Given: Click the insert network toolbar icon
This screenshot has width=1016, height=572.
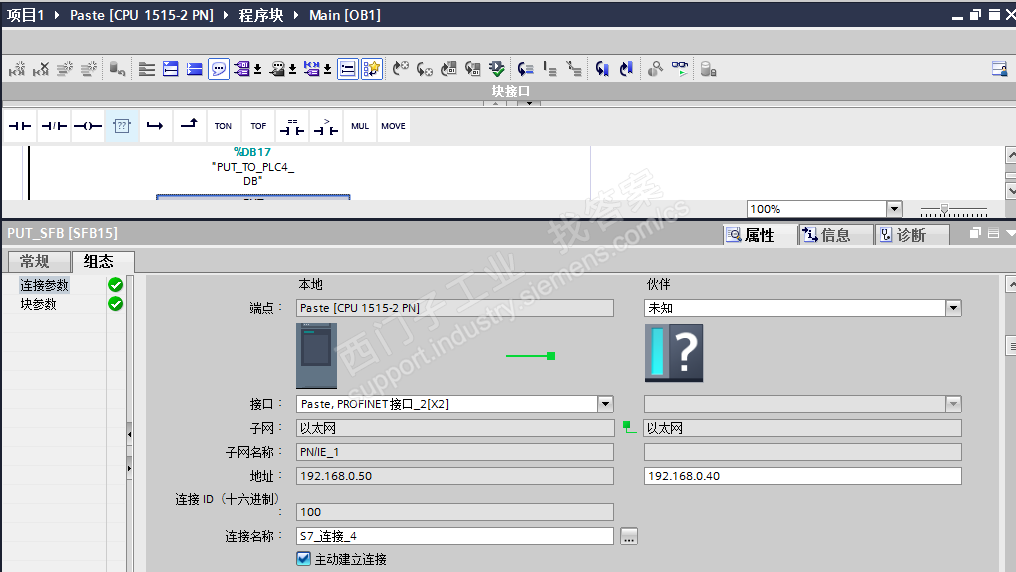Looking at the screenshot, I should tap(17, 69).
